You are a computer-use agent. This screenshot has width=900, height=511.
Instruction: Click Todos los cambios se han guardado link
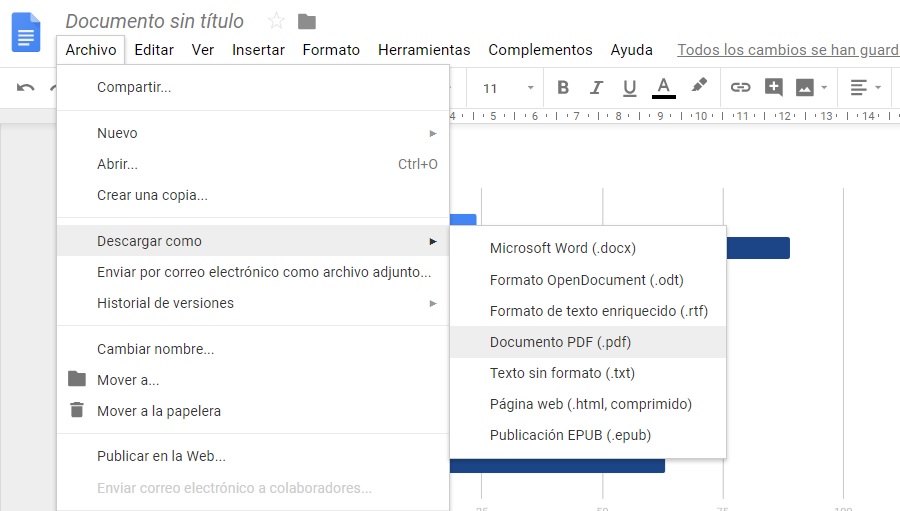click(787, 49)
